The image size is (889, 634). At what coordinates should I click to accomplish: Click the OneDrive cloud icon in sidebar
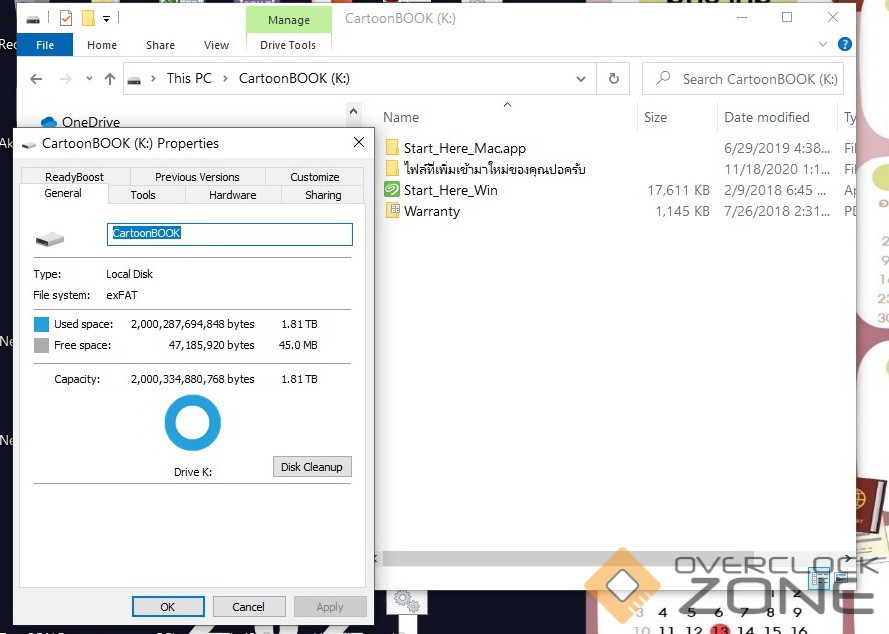click(48, 122)
